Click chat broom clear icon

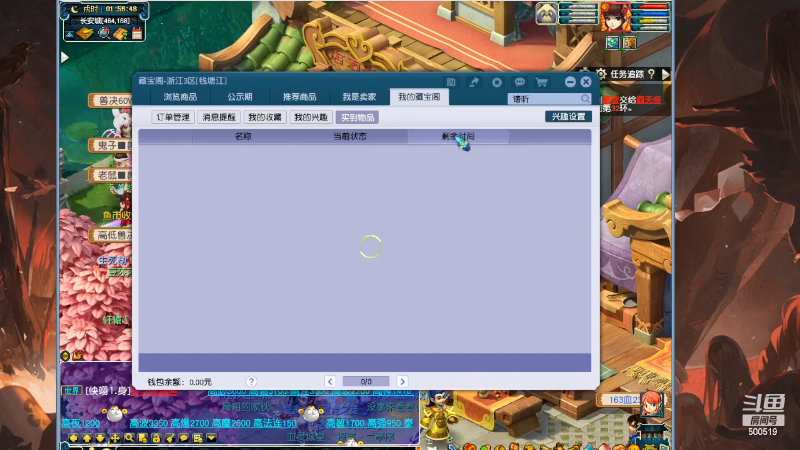(170, 438)
